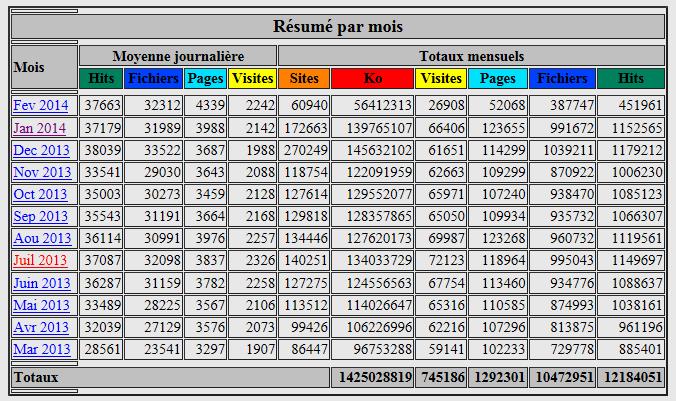
Task: Click daily visits cell 2168 for Sep 2013
Action: (x=252, y=216)
